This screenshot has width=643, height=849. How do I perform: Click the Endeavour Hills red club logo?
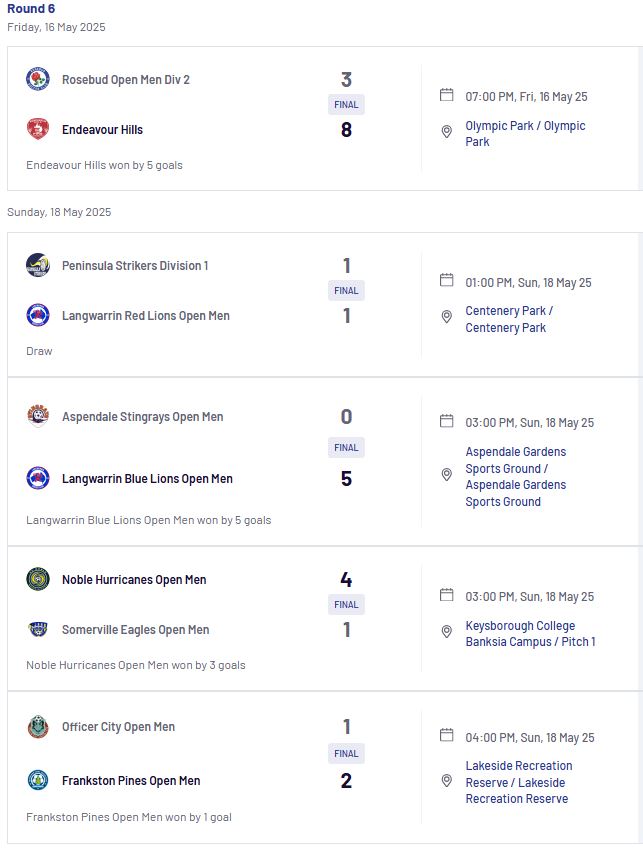pos(38,129)
